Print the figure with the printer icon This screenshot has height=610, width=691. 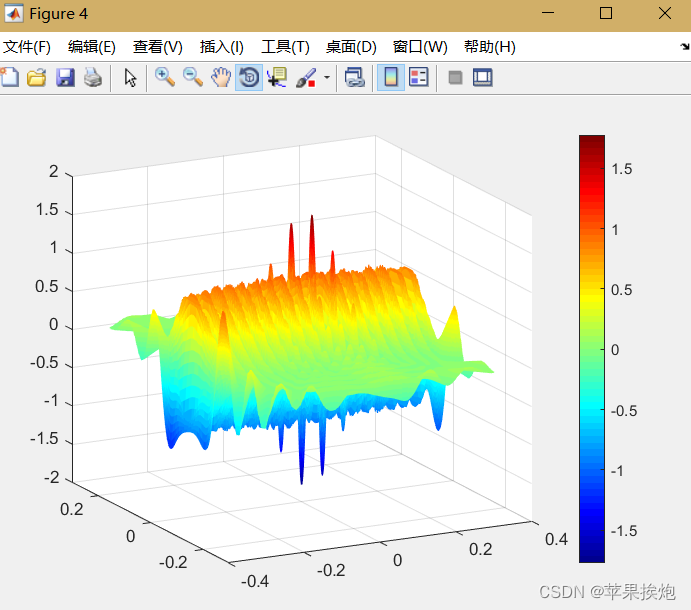coord(93,78)
